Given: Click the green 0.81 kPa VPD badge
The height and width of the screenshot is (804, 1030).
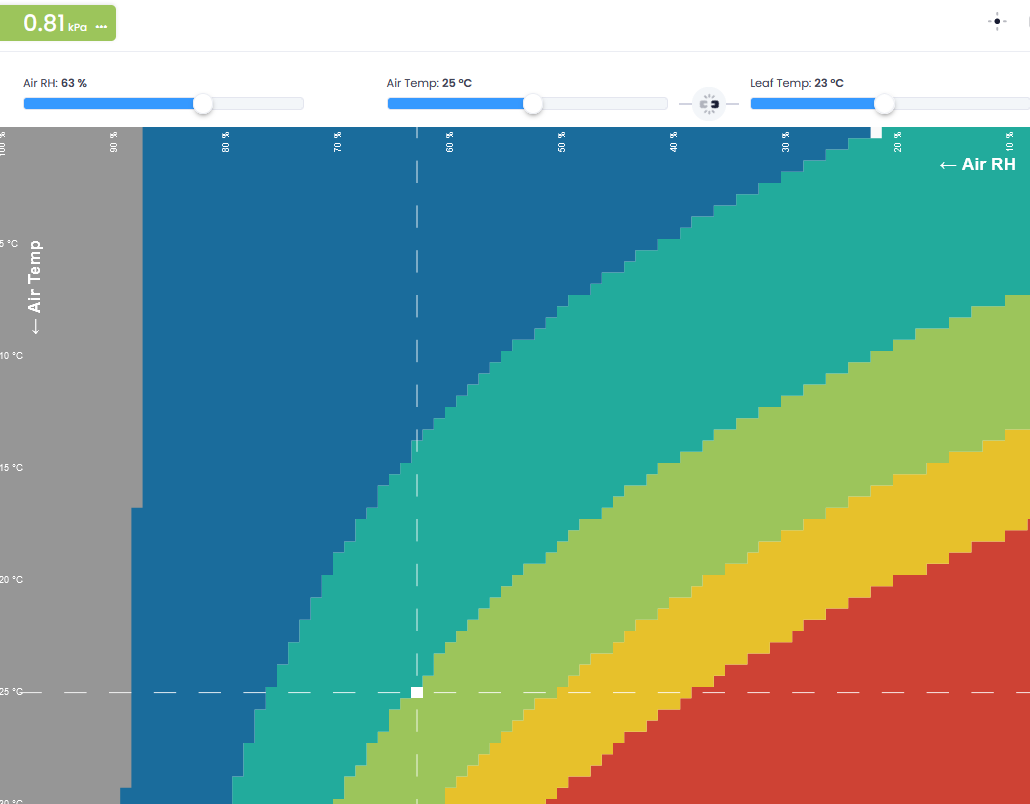Looking at the screenshot, I should pyautogui.click(x=50, y=23).
